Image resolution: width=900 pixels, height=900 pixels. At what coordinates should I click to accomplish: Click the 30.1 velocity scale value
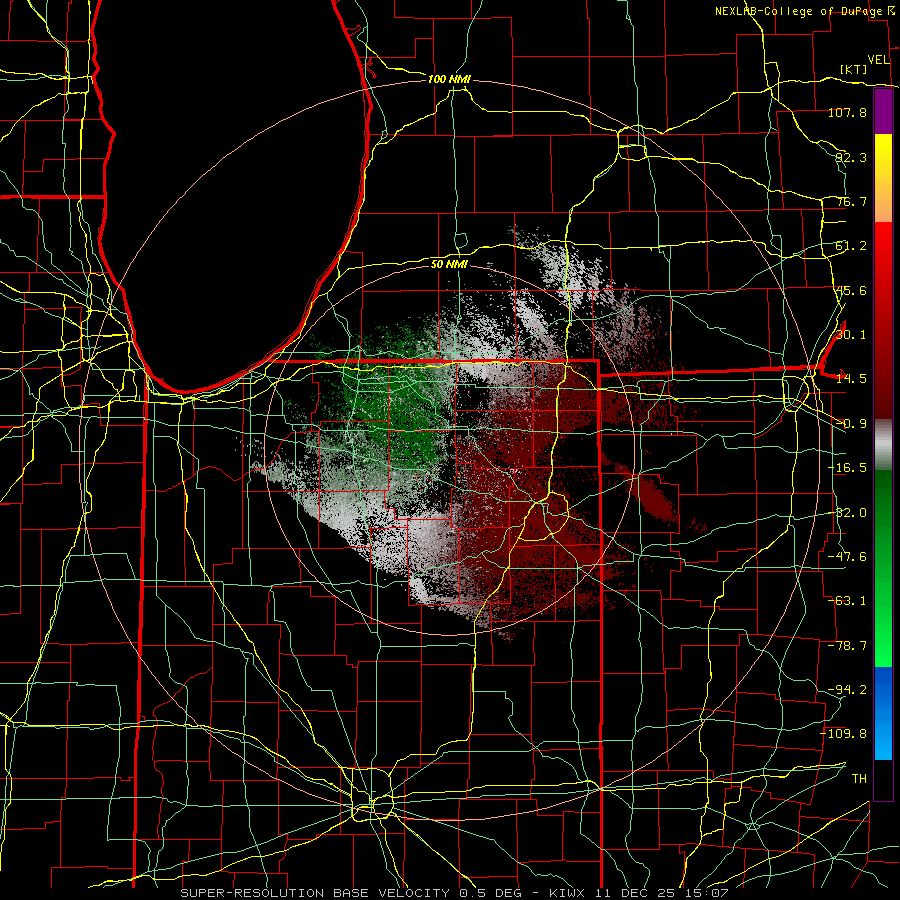point(851,335)
